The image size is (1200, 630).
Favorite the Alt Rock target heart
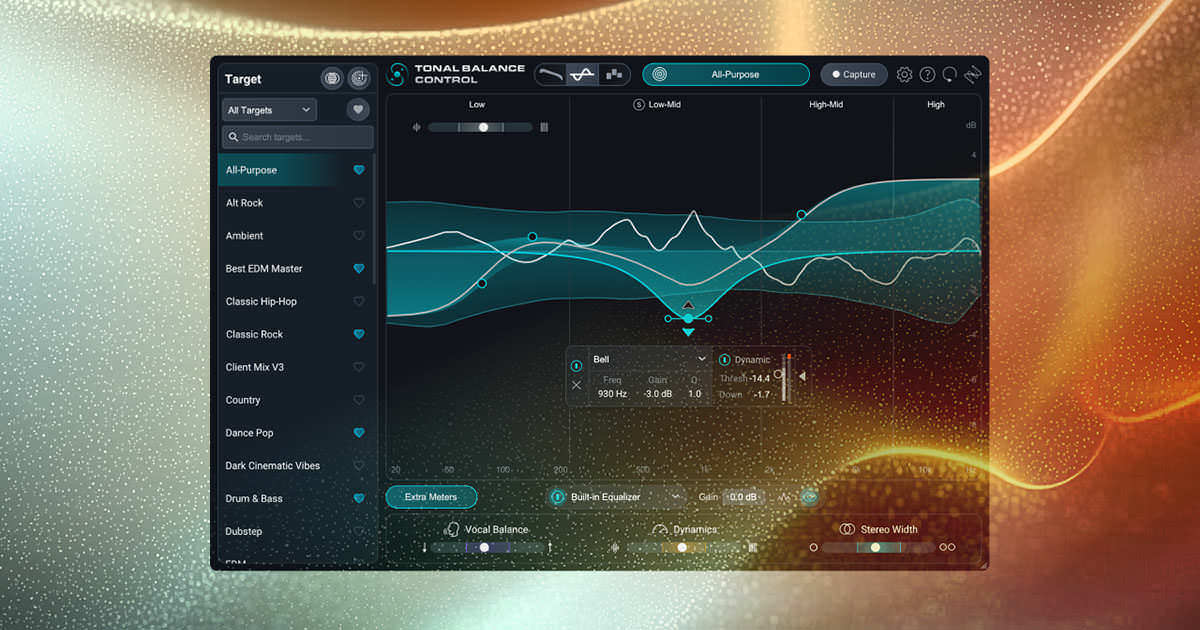click(359, 203)
